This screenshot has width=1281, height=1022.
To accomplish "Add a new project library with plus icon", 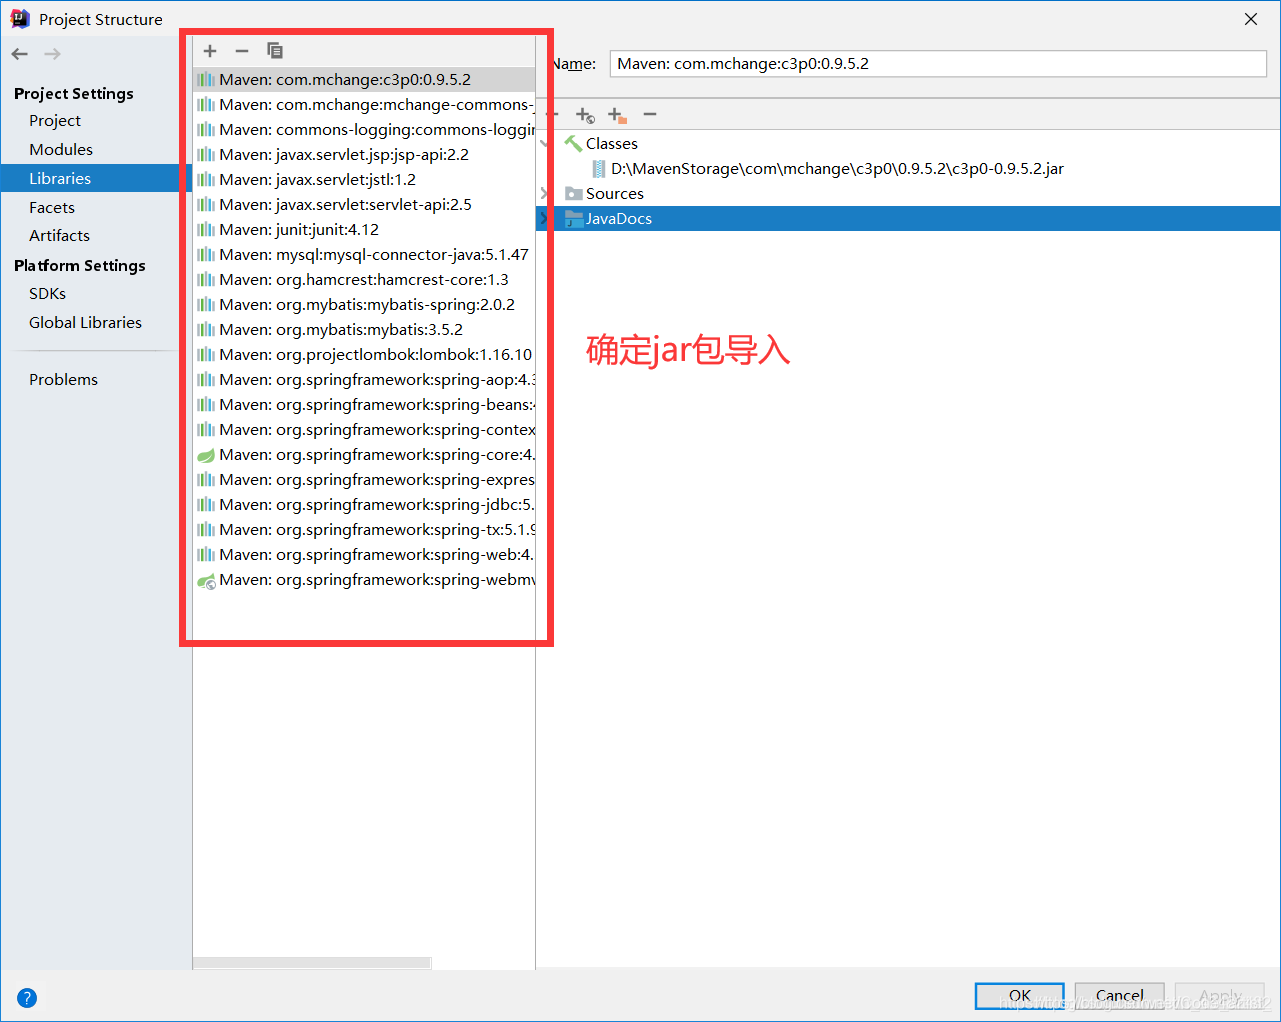I will point(210,51).
